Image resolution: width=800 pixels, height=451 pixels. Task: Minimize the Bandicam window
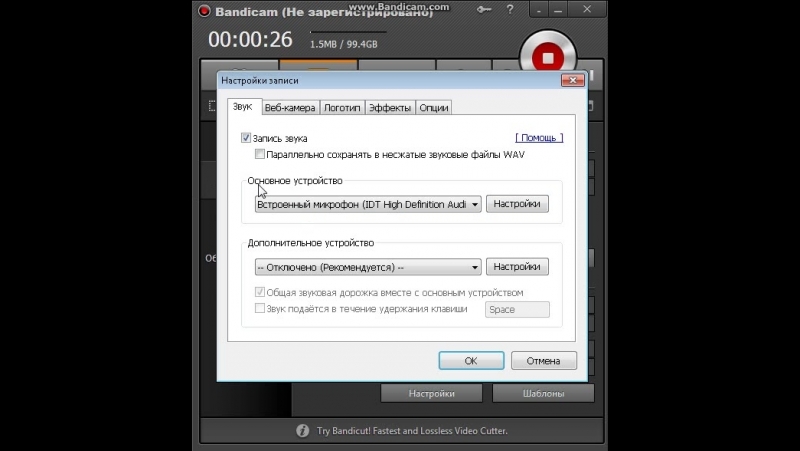(x=559, y=9)
